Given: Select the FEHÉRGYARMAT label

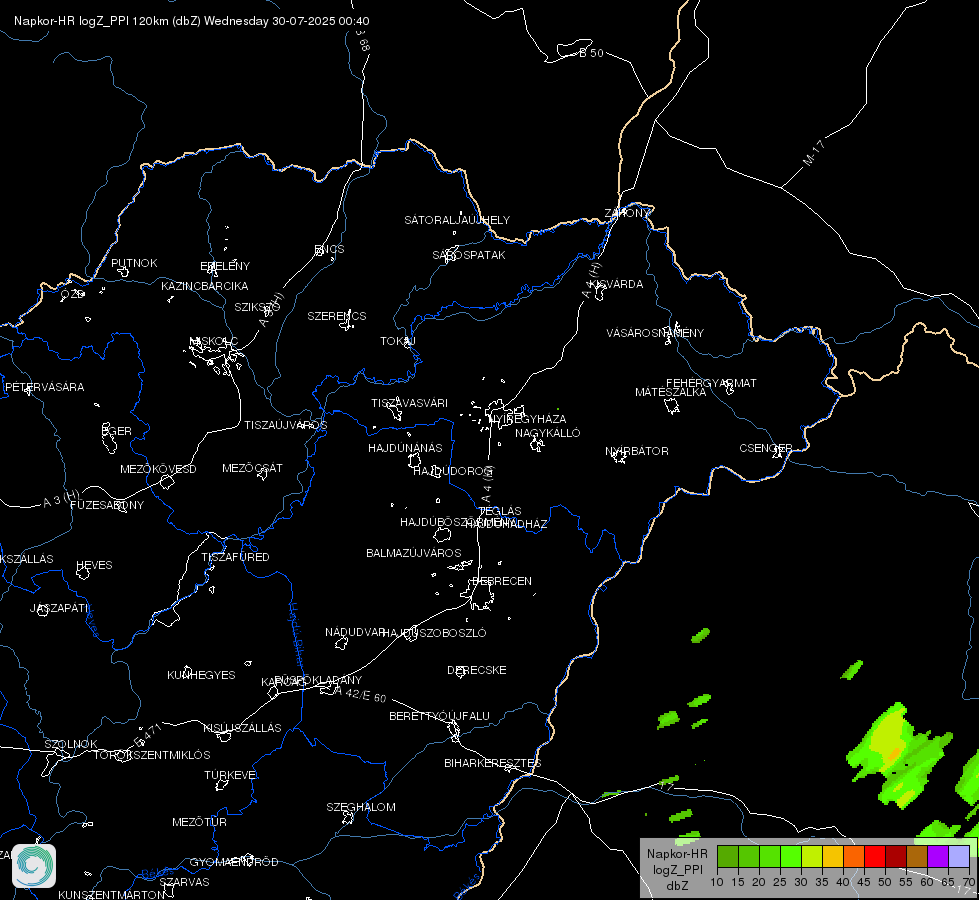Looking at the screenshot, I should [711, 383].
